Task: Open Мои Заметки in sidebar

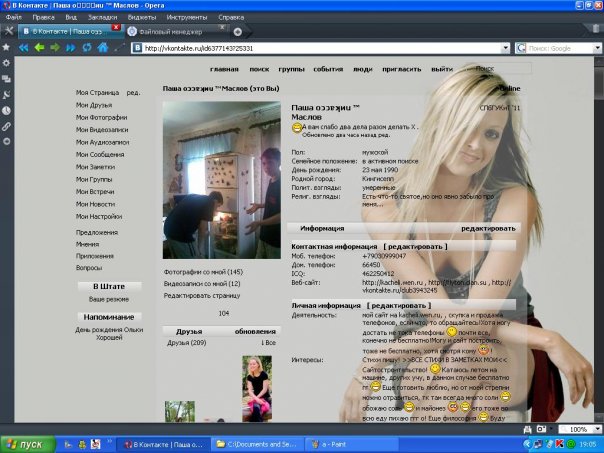Action: [x=95, y=167]
